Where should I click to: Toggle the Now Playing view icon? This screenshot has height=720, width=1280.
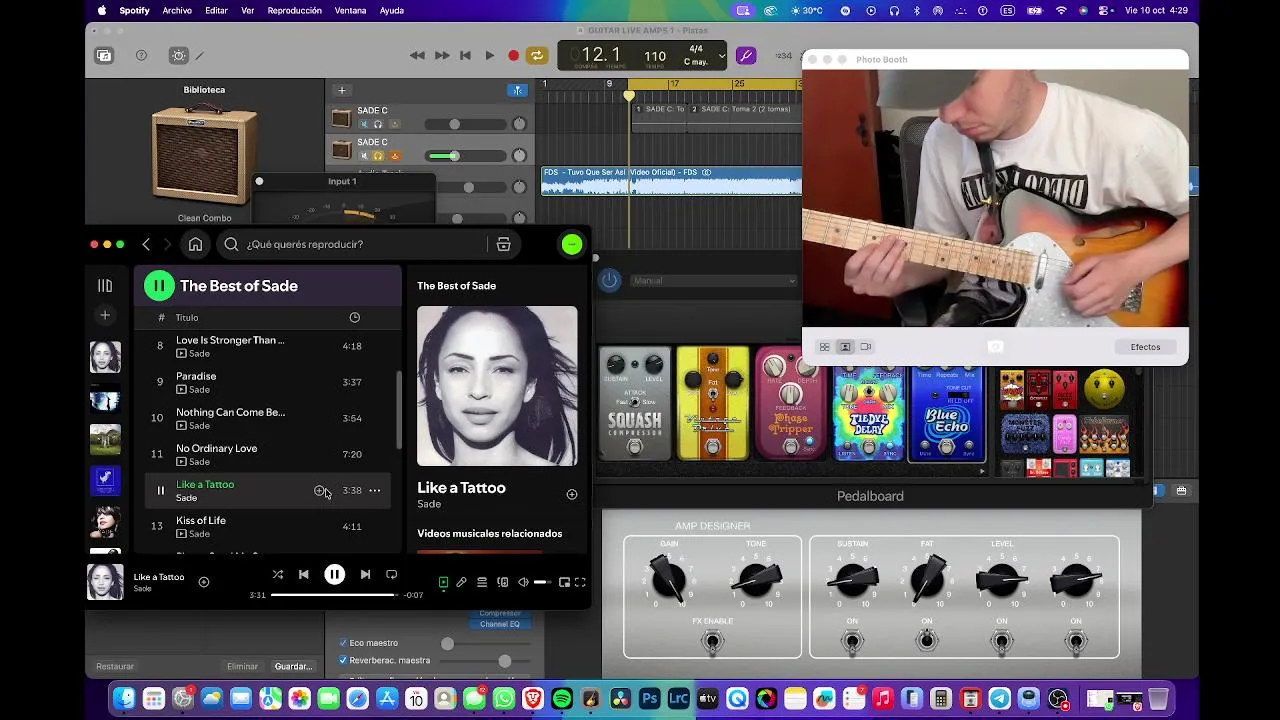[443, 582]
